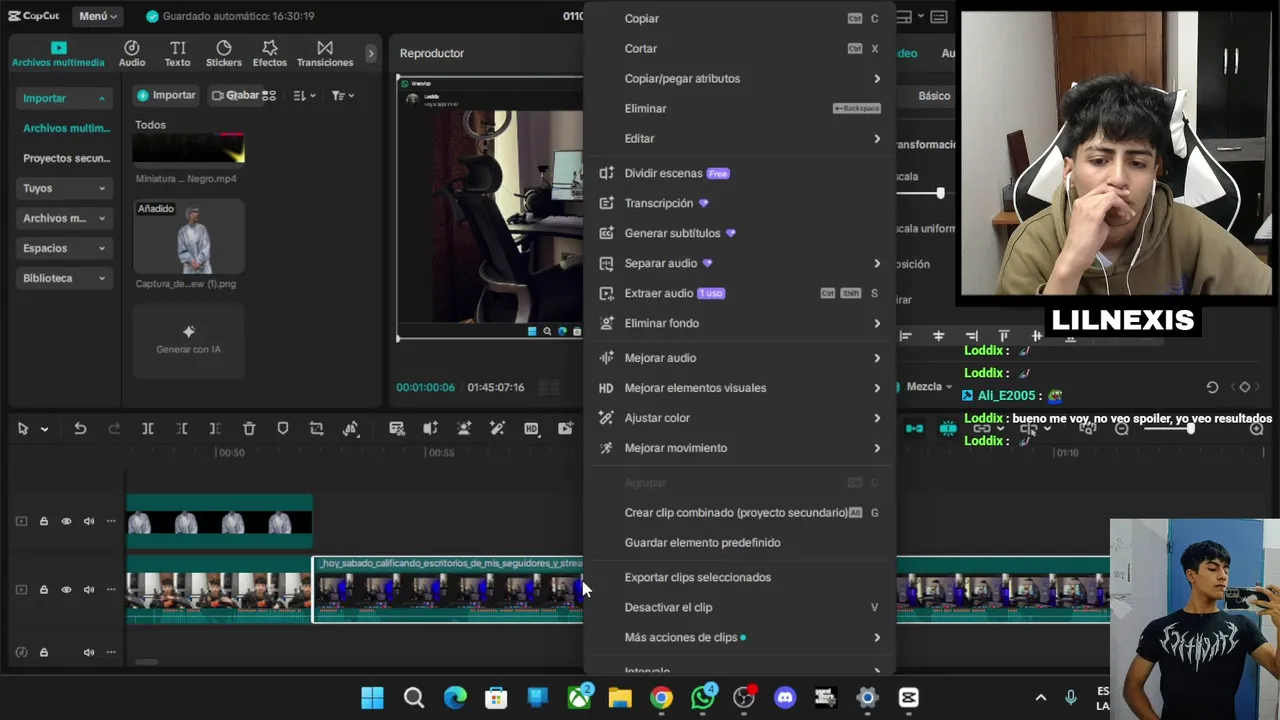Choose Dividir escenas in context menu
The width and height of the screenshot is (1280, 720).
click(740, 173)
